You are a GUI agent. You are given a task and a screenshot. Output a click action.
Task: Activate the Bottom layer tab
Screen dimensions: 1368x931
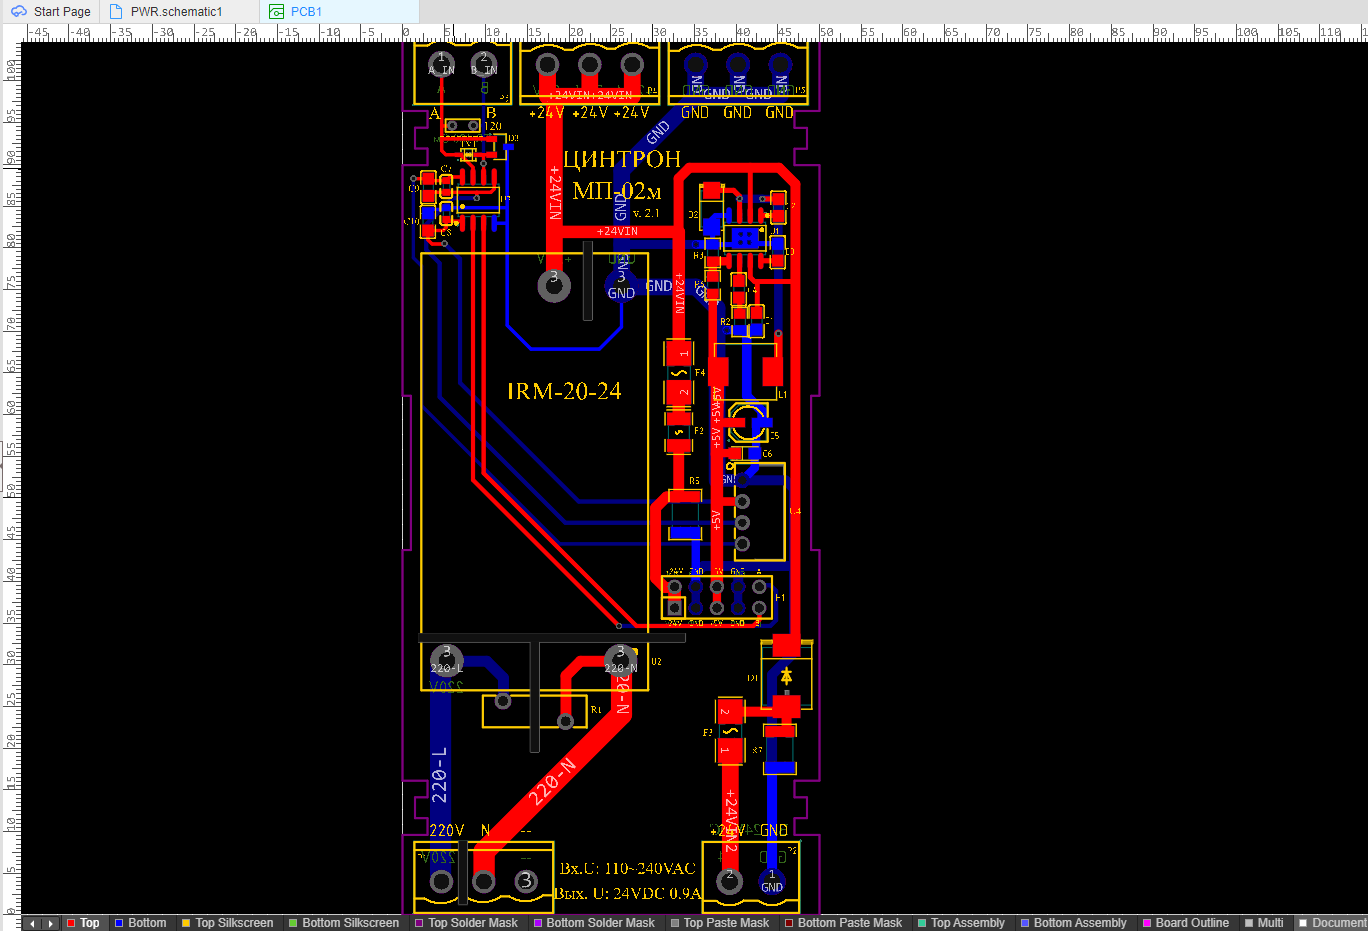(141, 923)
